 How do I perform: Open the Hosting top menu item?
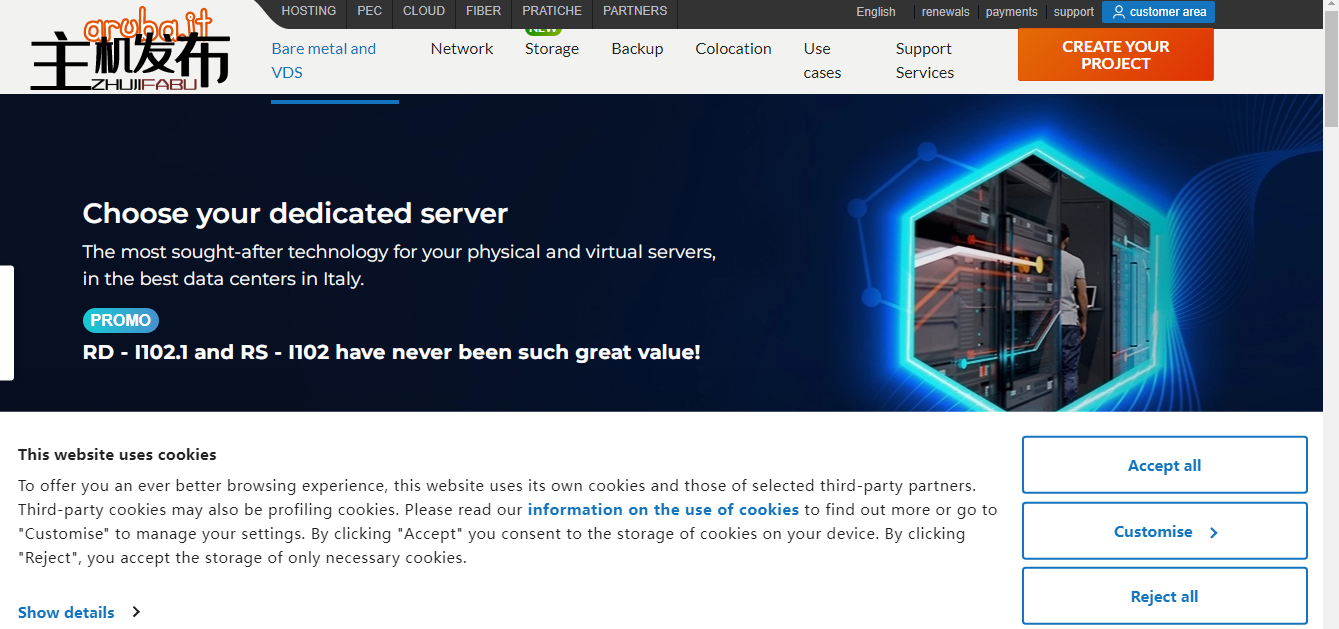click(x=308, y=11)
